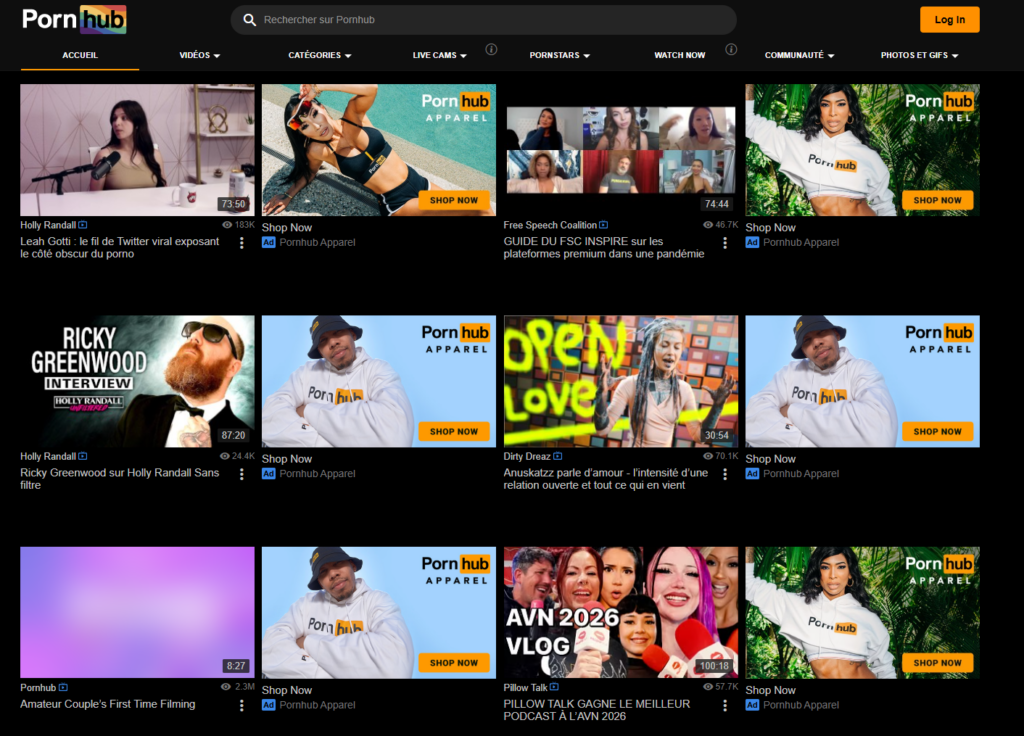Open the Dirty Dreaz channel link
This screenshot has height=736, width=1024.
pyautogui.click(x=527, y=456)
